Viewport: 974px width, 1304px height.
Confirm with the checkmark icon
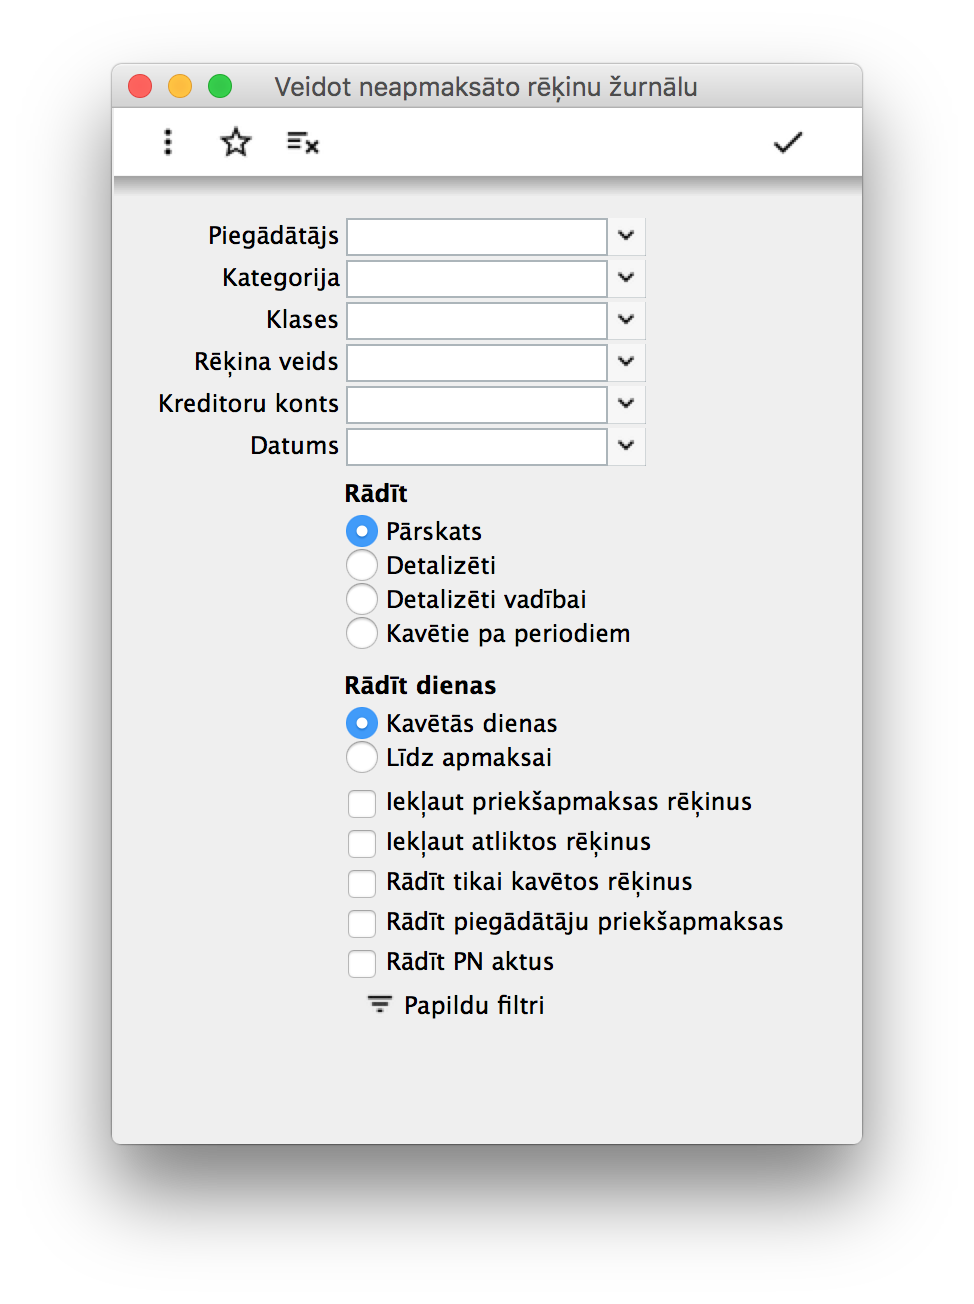(x=788, y=142)
